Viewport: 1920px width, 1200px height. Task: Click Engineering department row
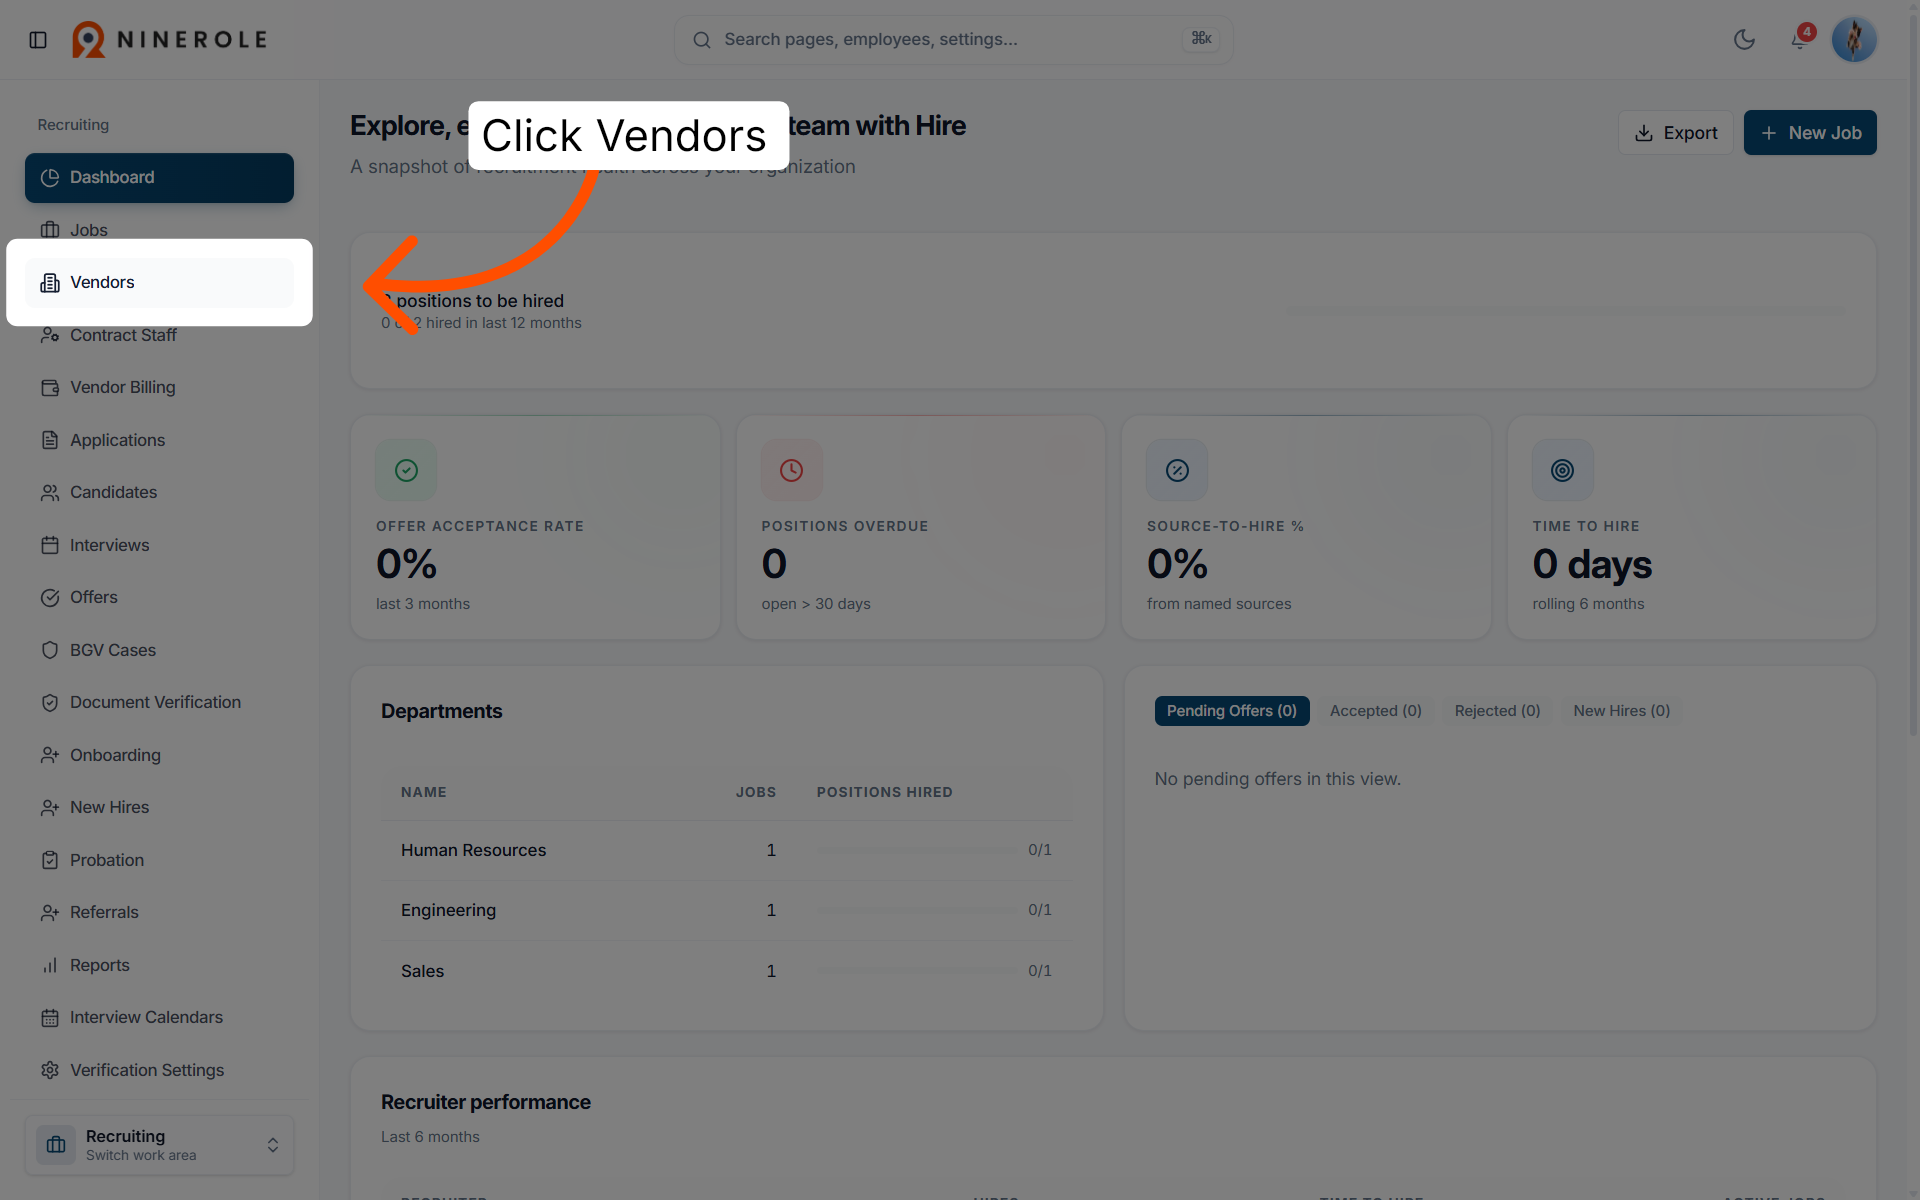click(x=726, y=910)
